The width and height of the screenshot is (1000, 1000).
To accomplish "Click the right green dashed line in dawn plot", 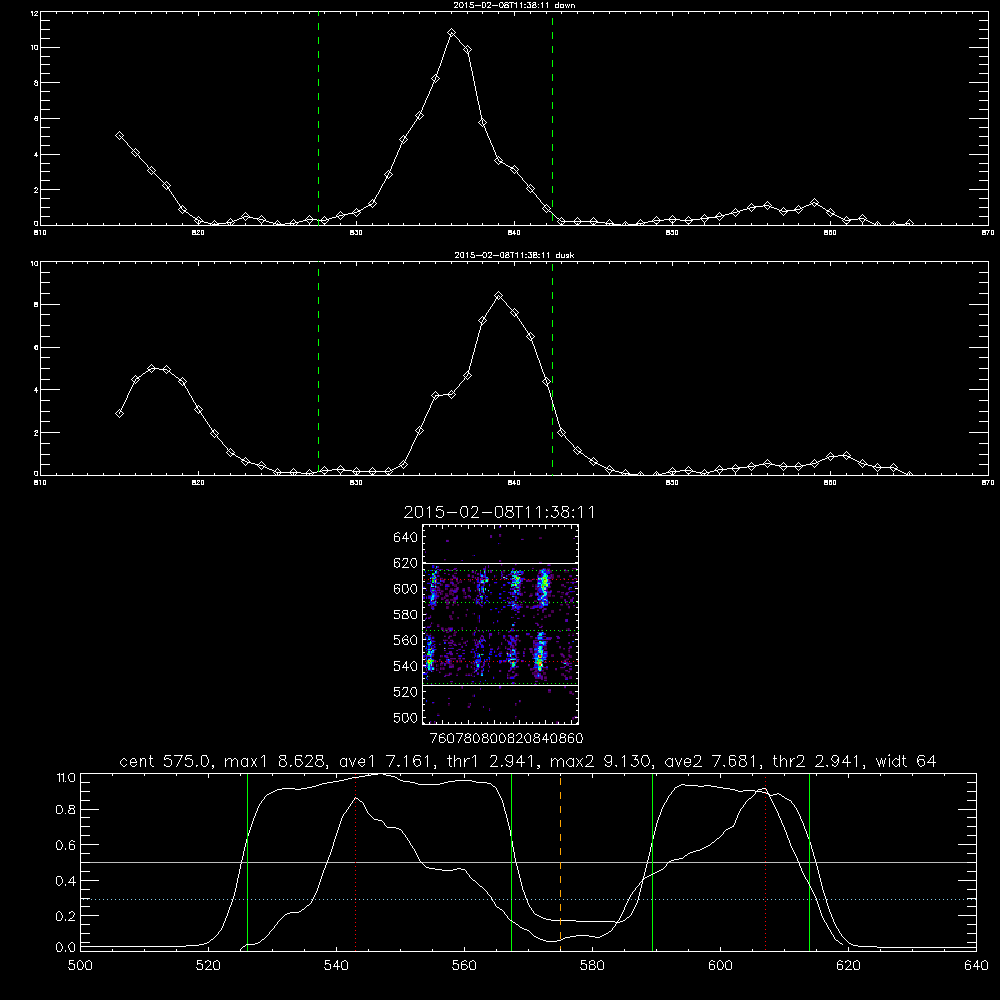I will (x=552, y=119).
